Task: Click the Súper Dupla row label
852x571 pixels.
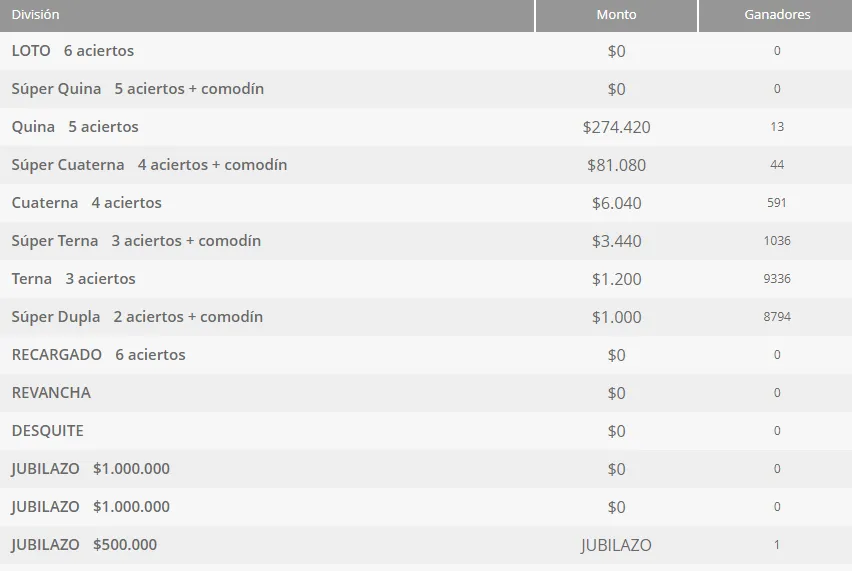Action: [x=137, y=317]
